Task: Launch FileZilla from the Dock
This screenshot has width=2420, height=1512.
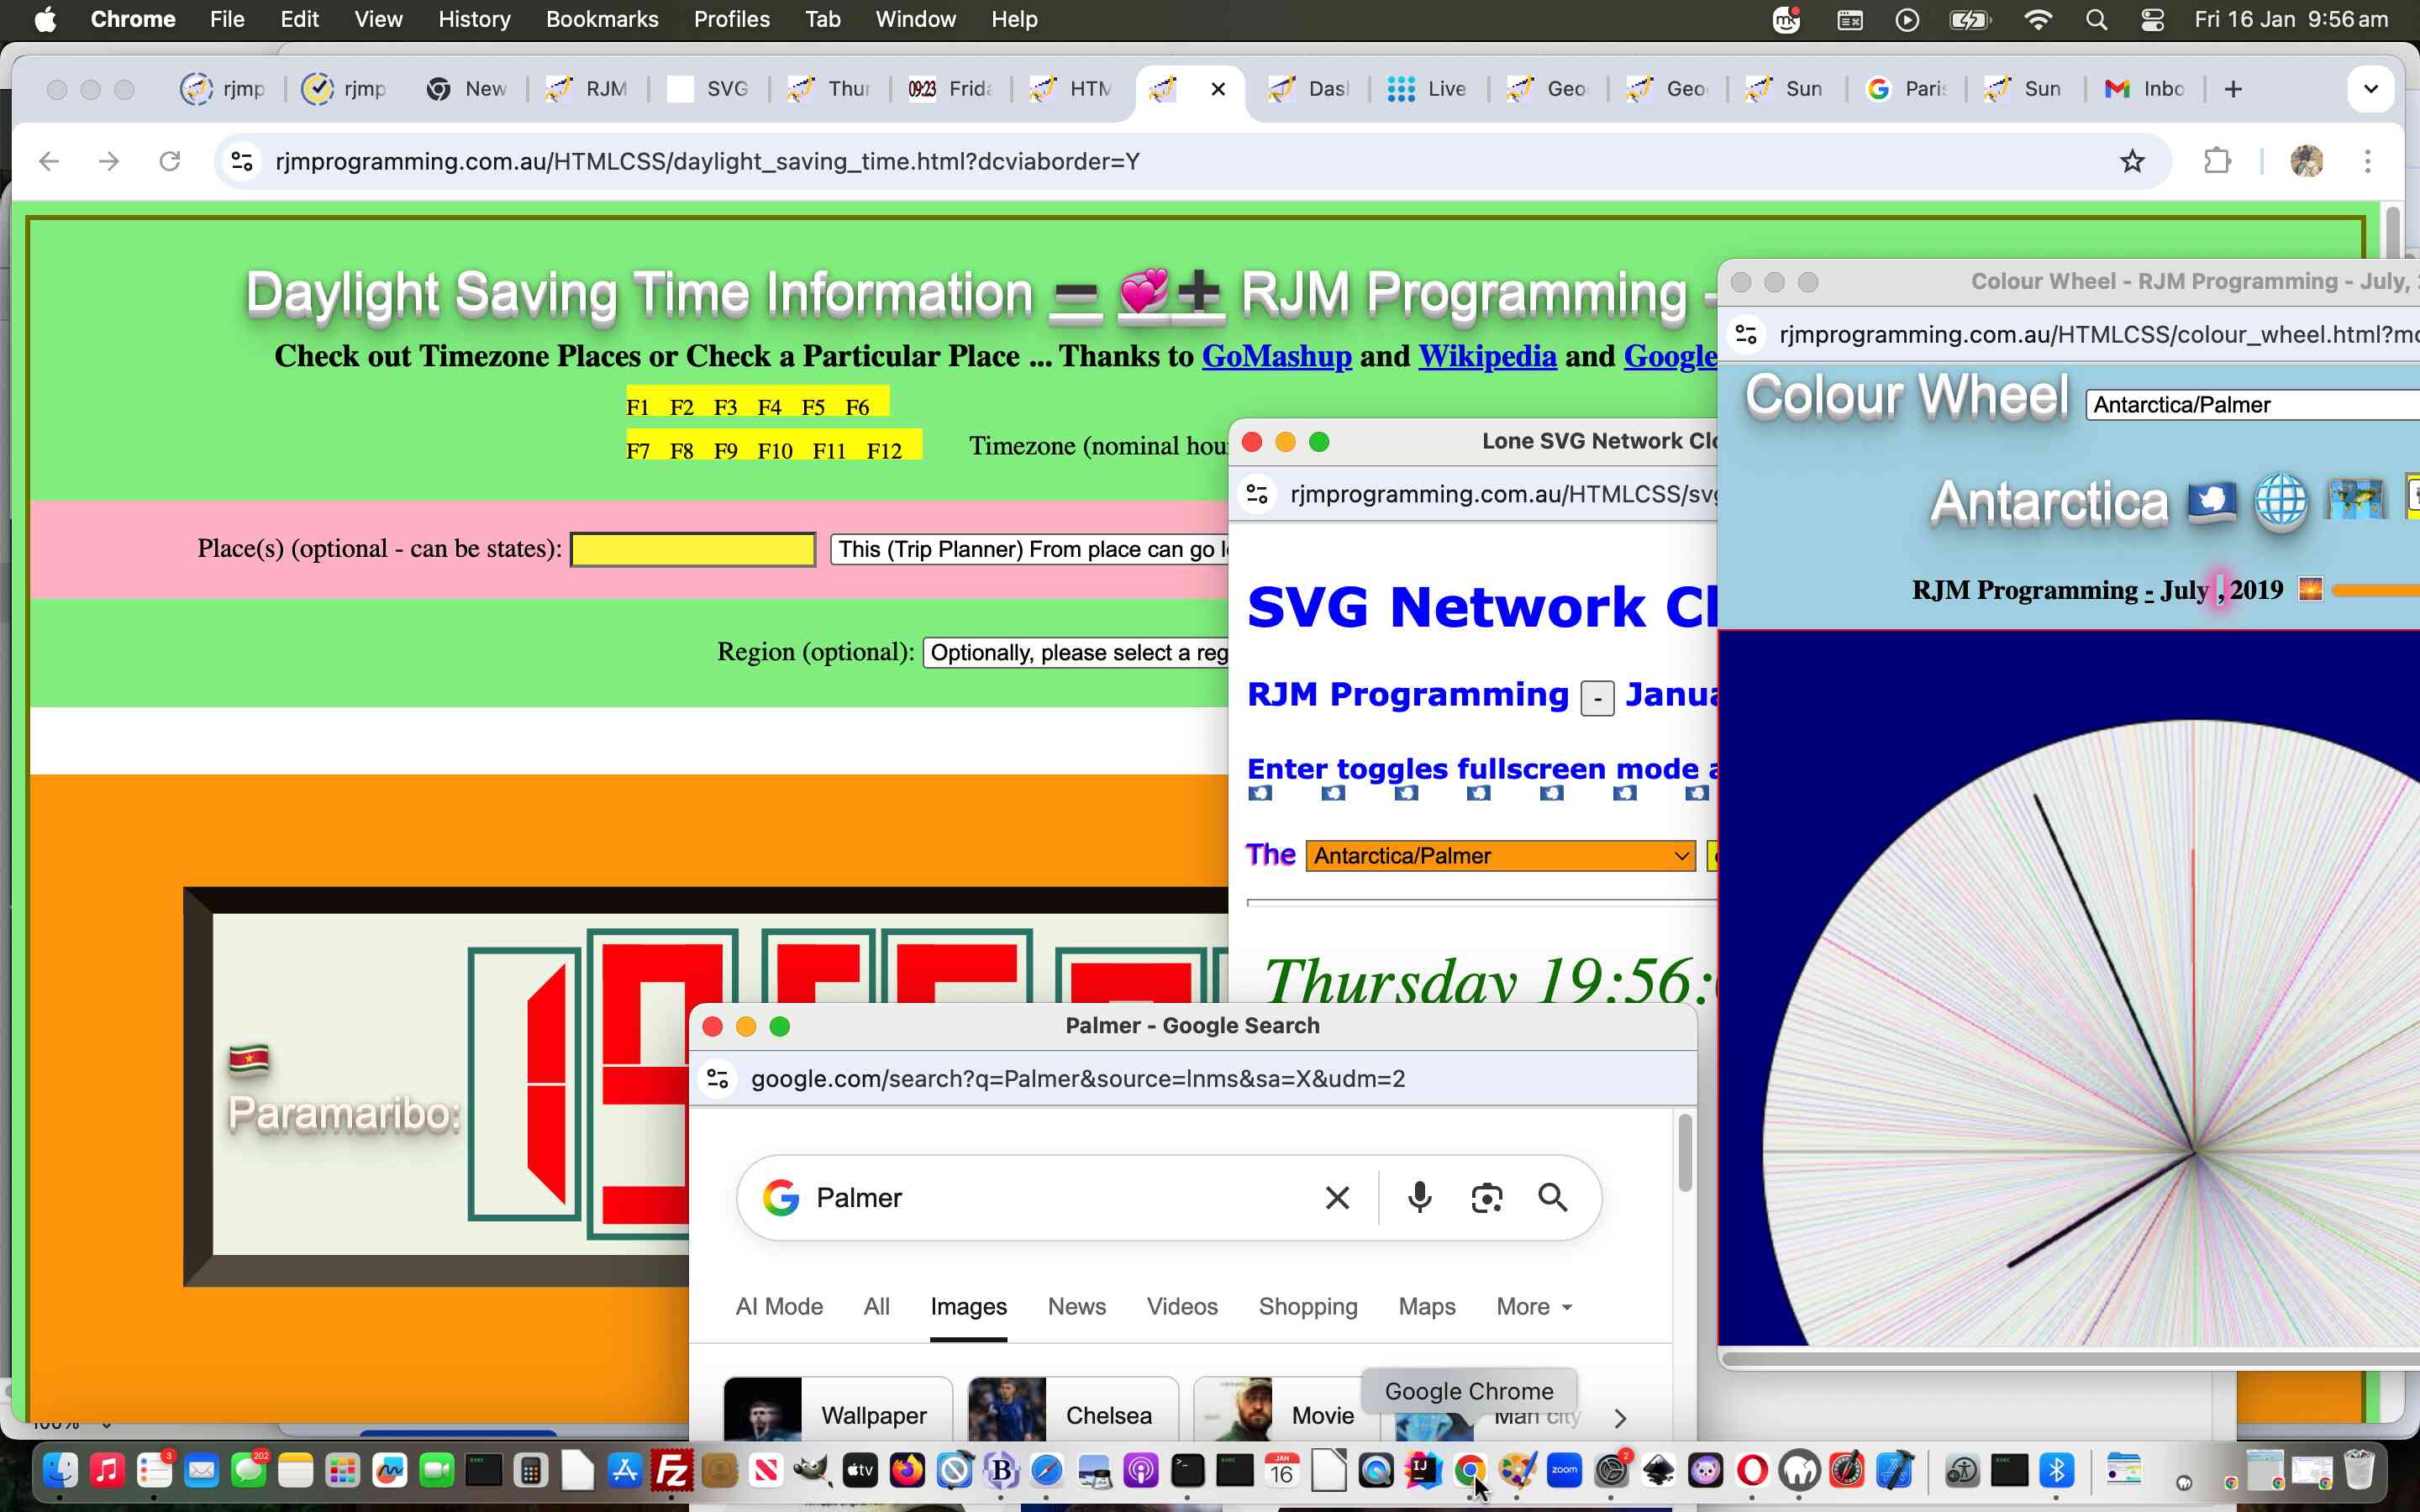Action: (672, 1470)
